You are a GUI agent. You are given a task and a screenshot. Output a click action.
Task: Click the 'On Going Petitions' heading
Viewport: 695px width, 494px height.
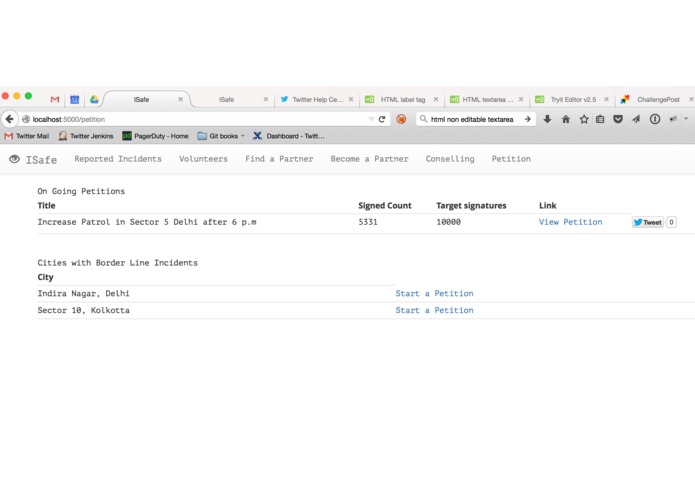point(81,191)
